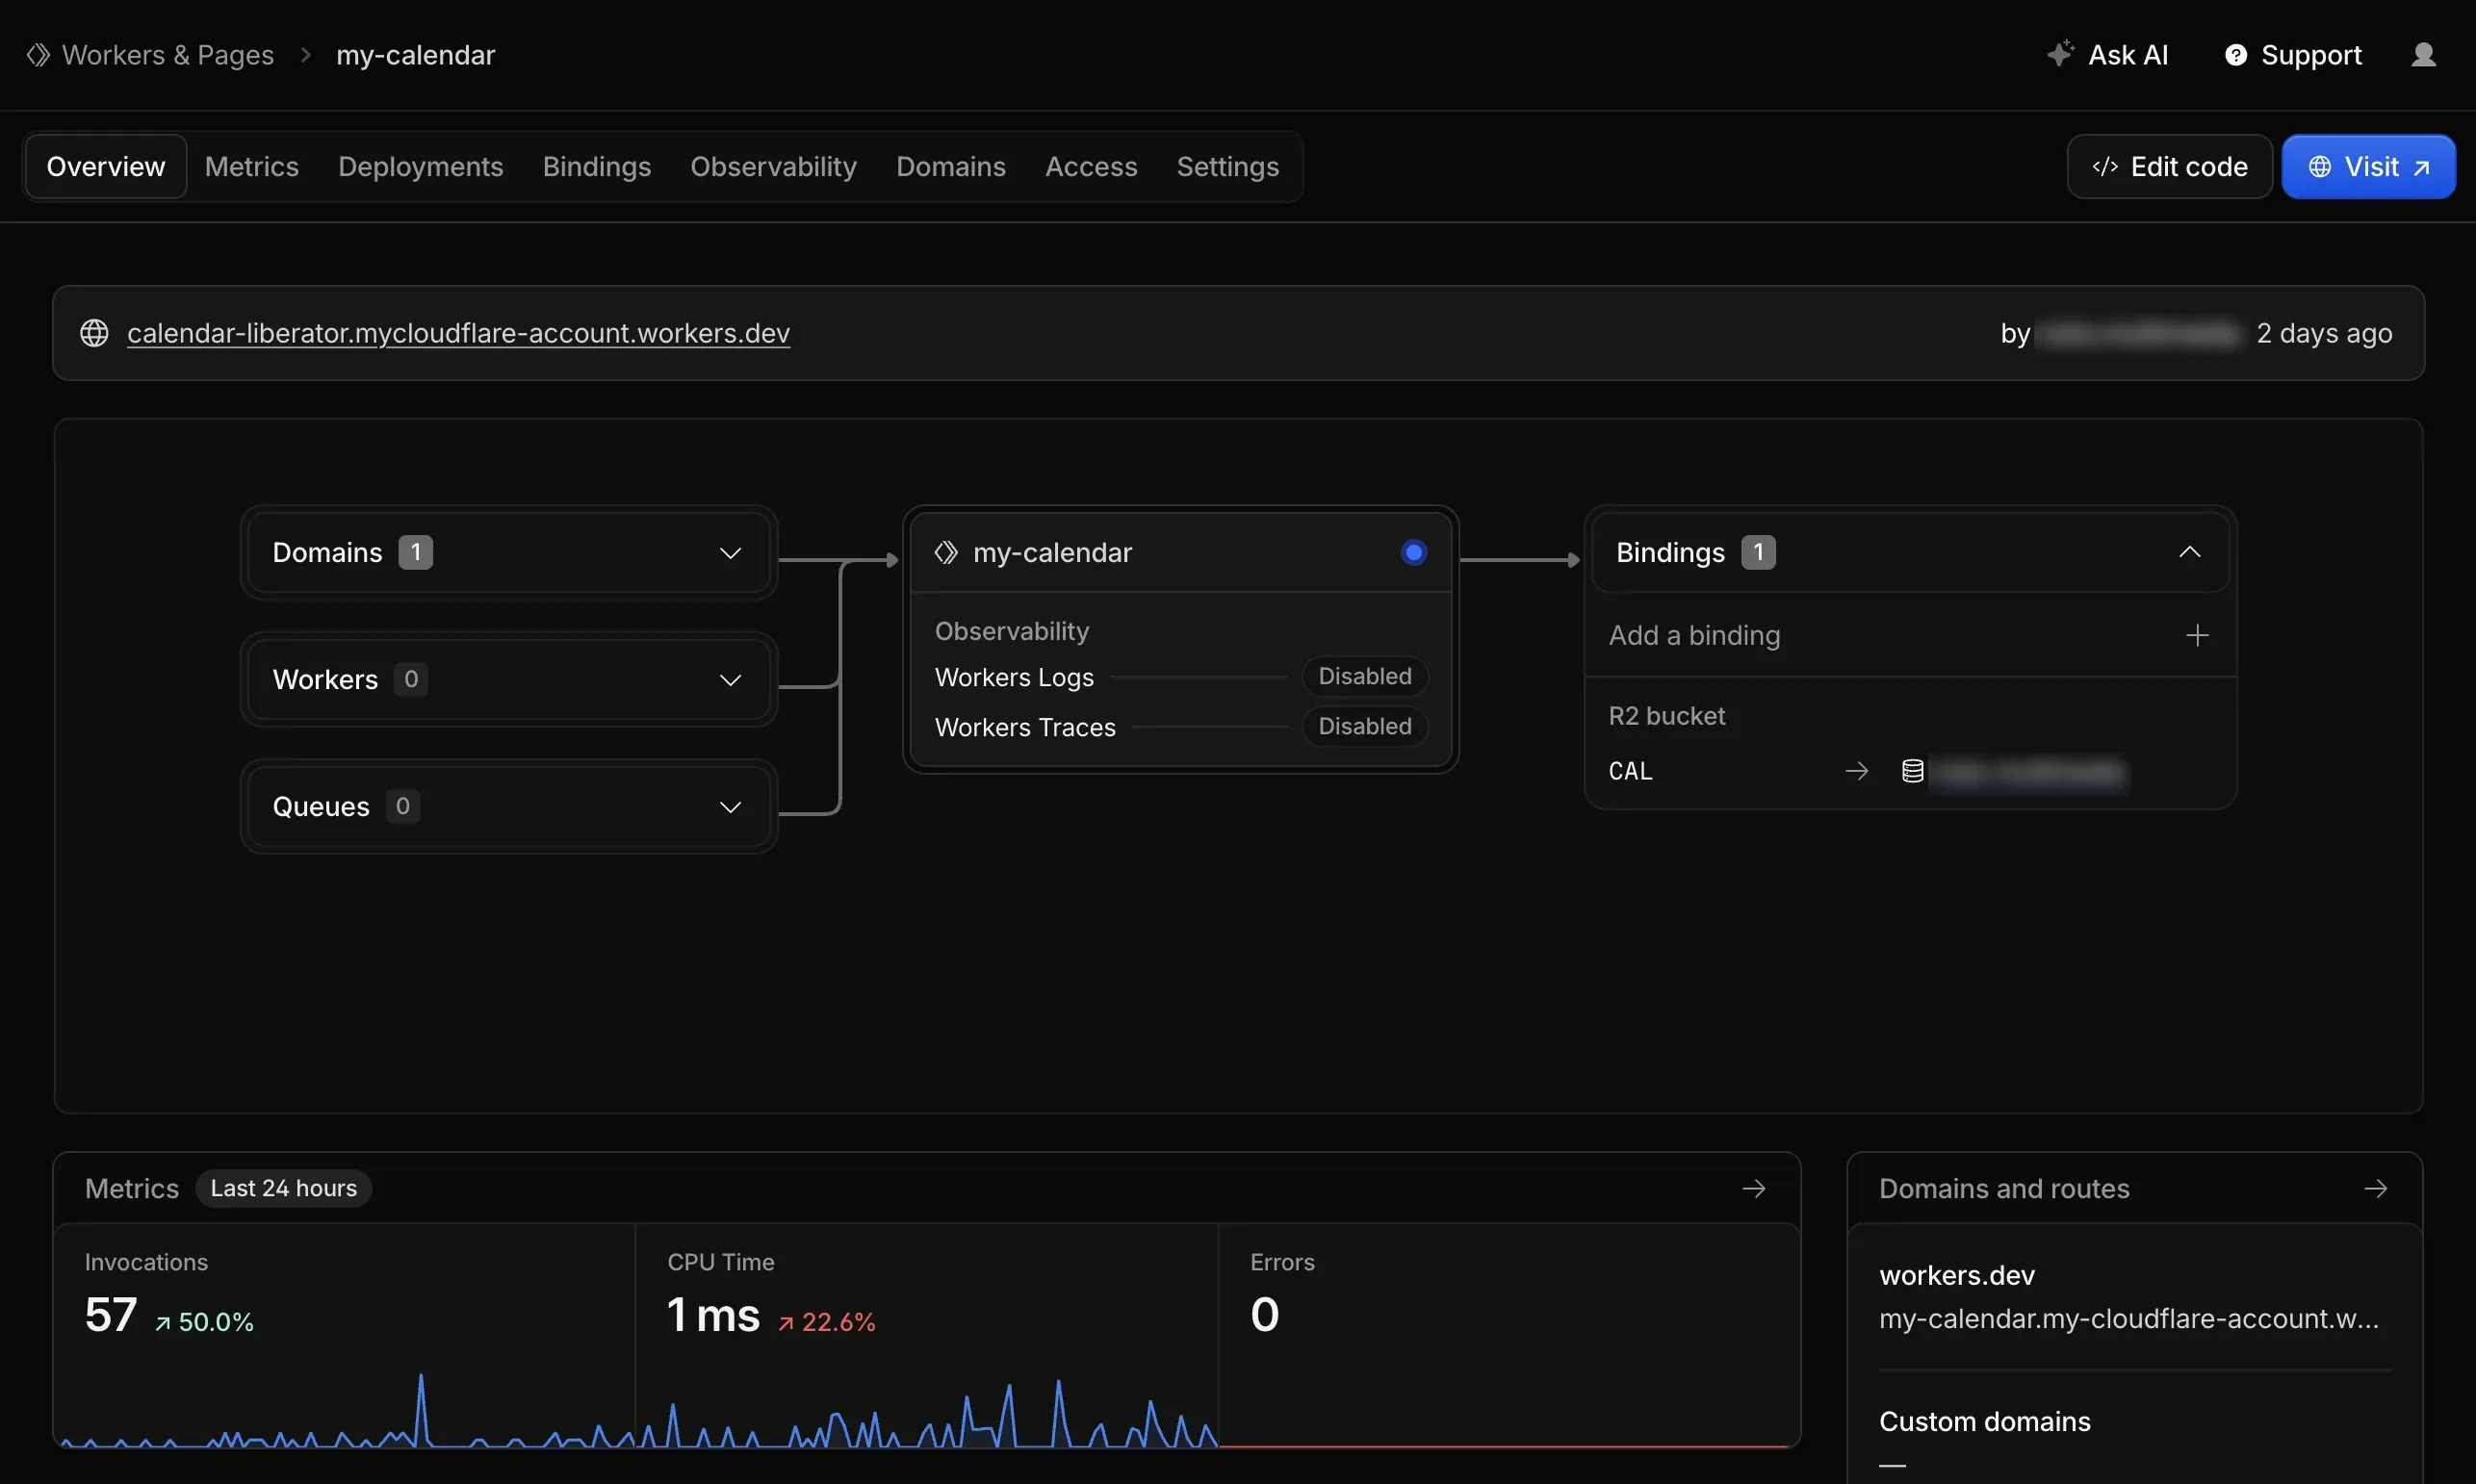
Task: Click the Errors value 0
Action: tap(1265, 1314)
